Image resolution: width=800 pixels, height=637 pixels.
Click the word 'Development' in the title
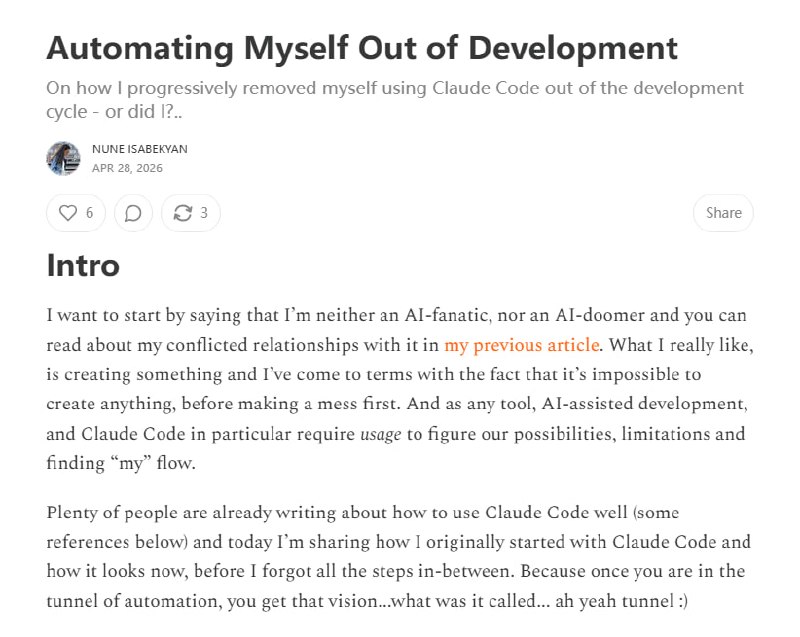point(573,48)
